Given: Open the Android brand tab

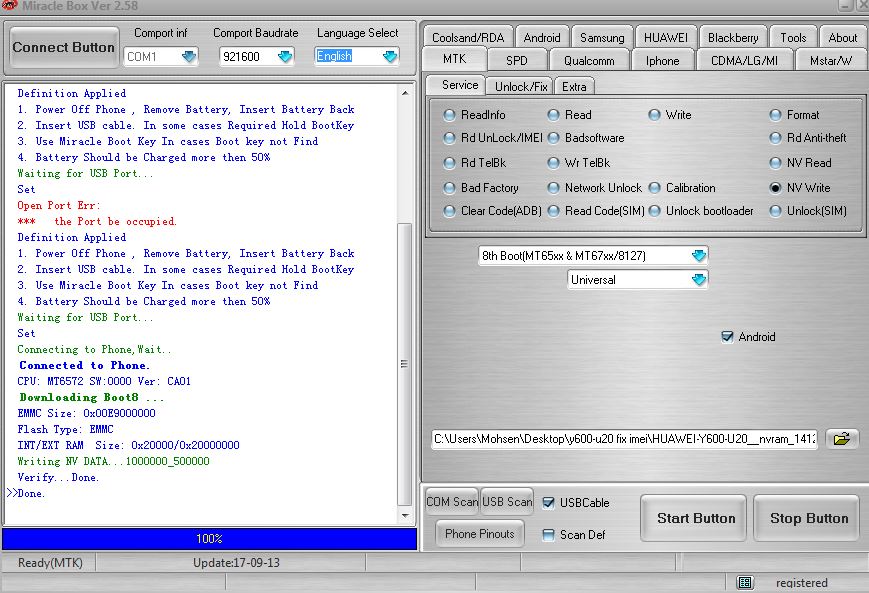Looking at the screenshot, I should tap(542, 38).
